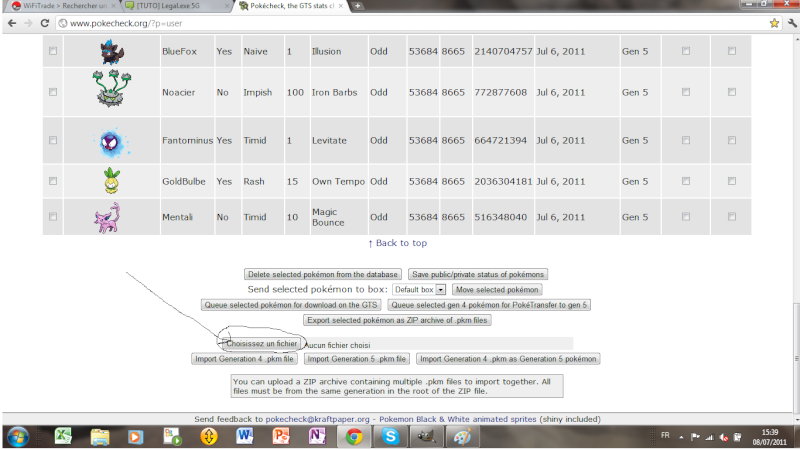Open the Default box dropdown
800x450 pixels.
point(419,289)
